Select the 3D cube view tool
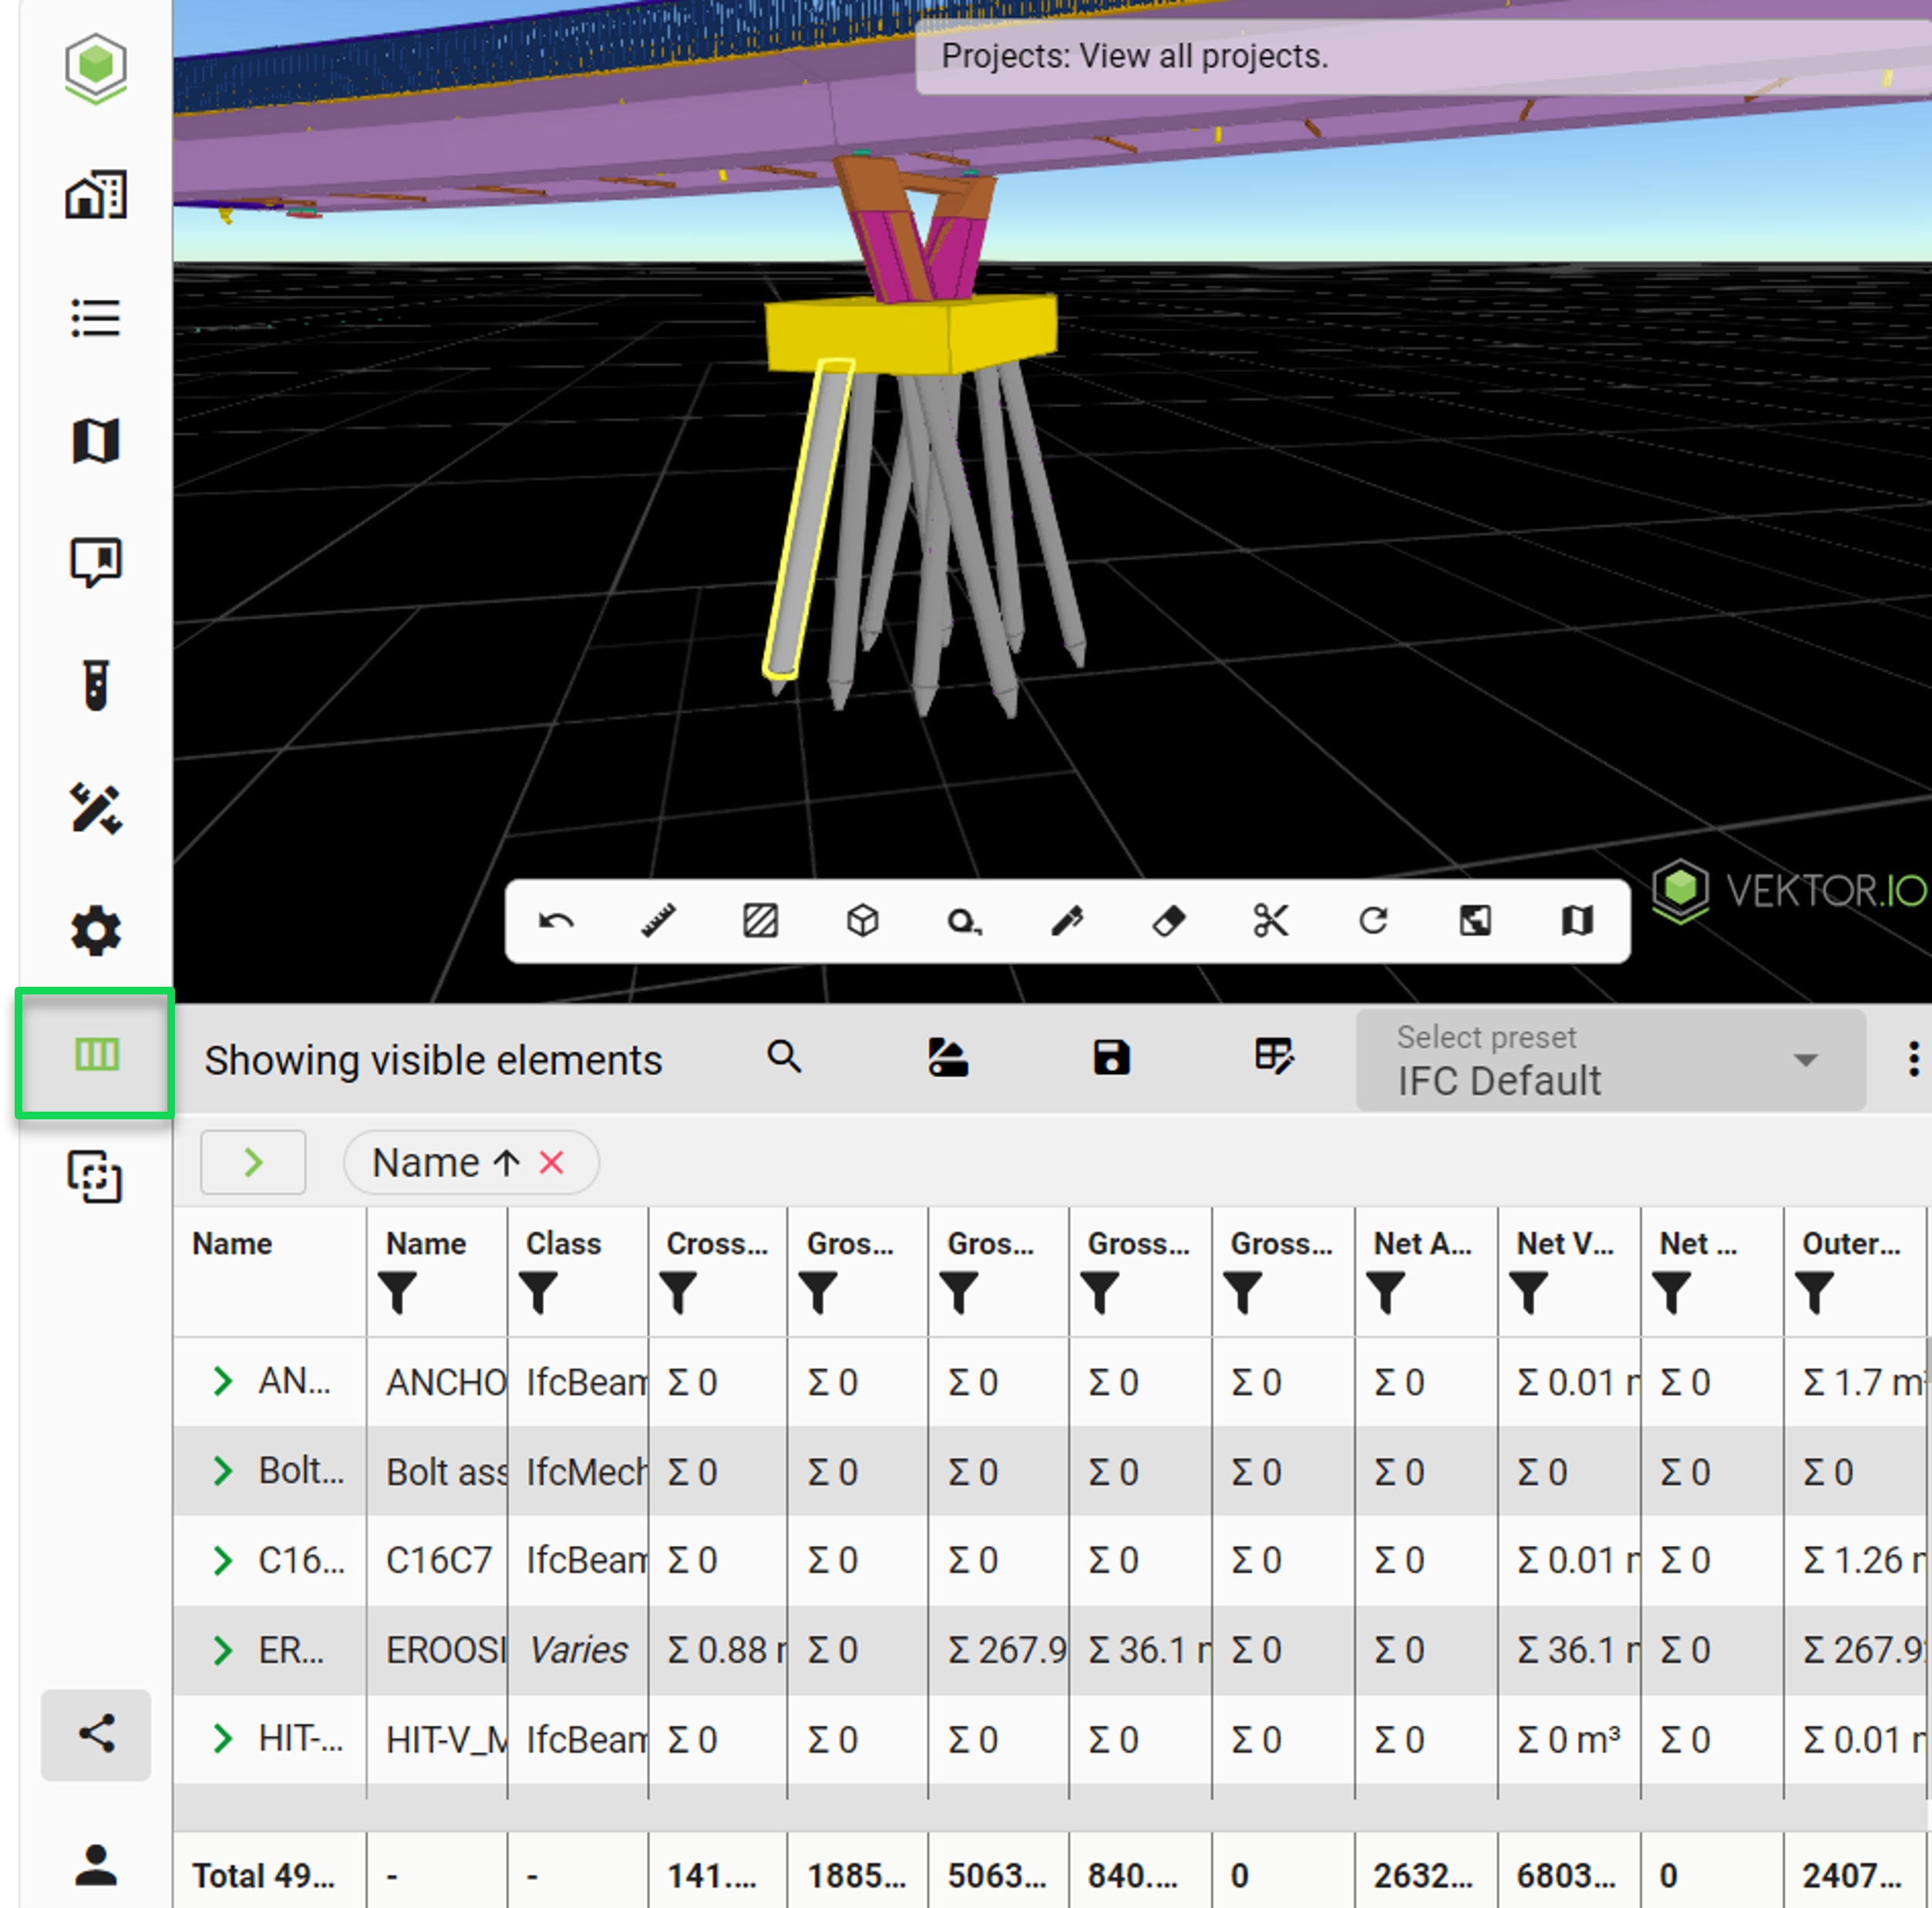1932x1908 pixels. [862, 921]
